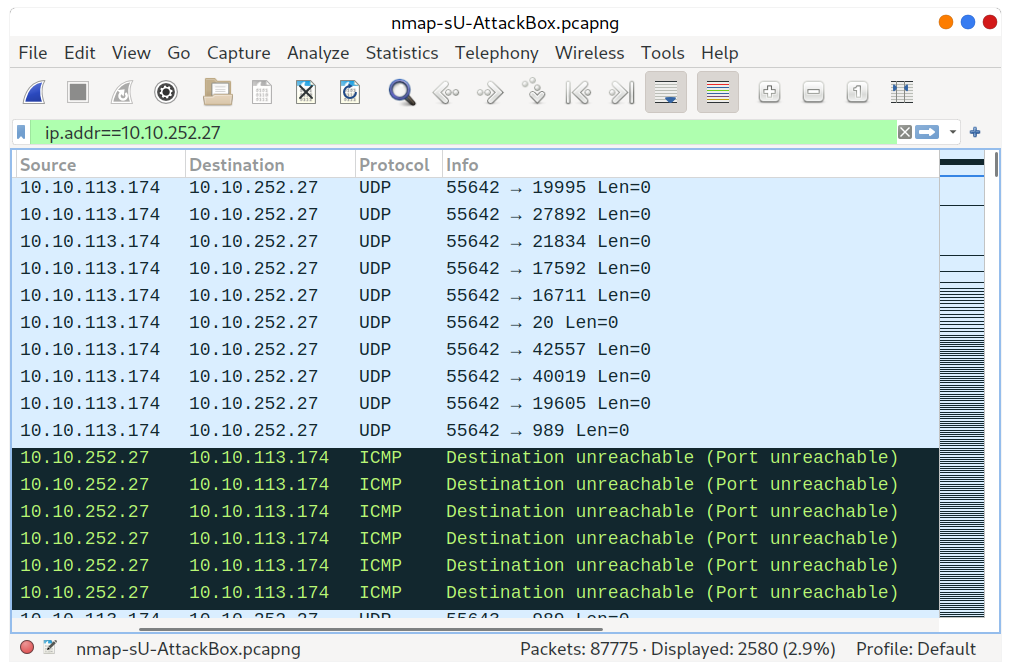Close this capture file
The width and height of the screenshot is (1011, 671).
point(306,92)
